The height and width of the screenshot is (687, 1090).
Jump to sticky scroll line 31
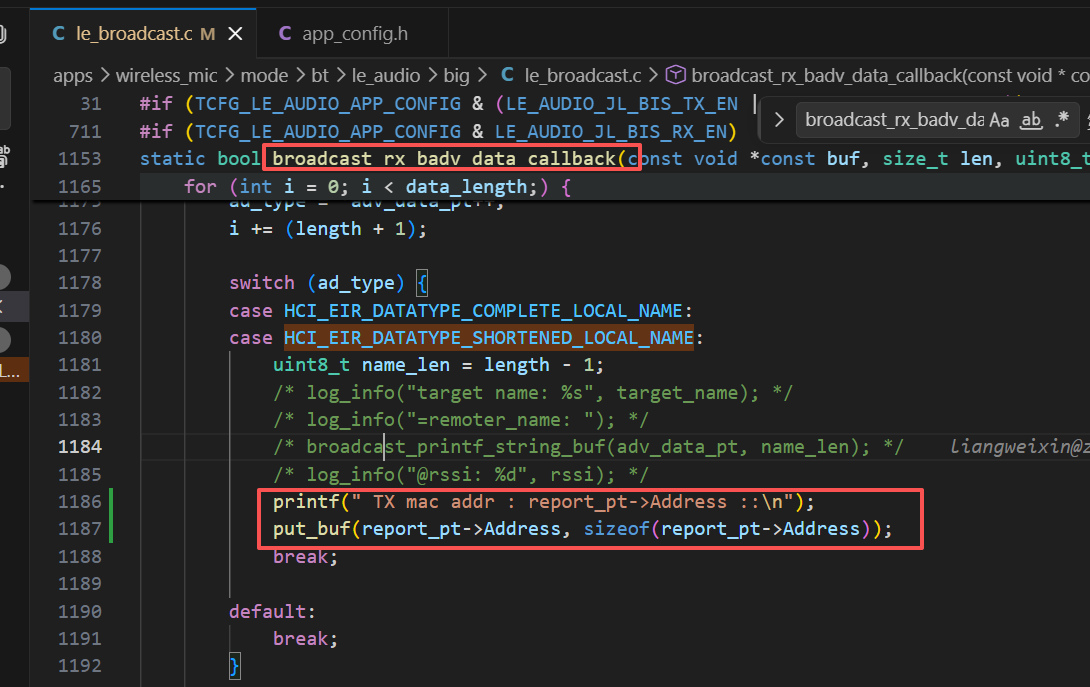click(560, 104)
